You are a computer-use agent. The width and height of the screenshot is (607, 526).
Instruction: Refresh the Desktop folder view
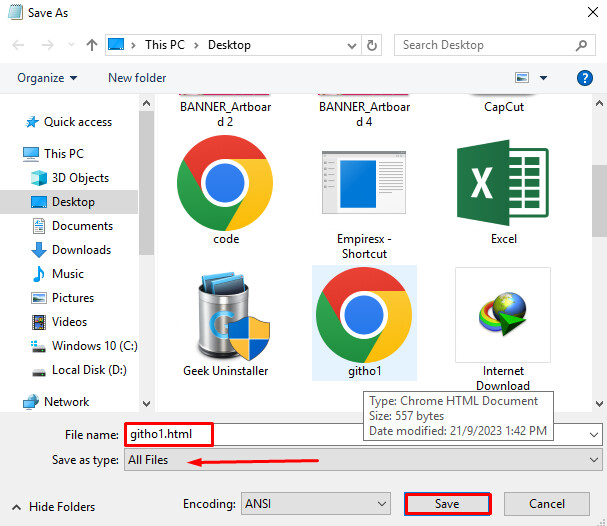373,45
